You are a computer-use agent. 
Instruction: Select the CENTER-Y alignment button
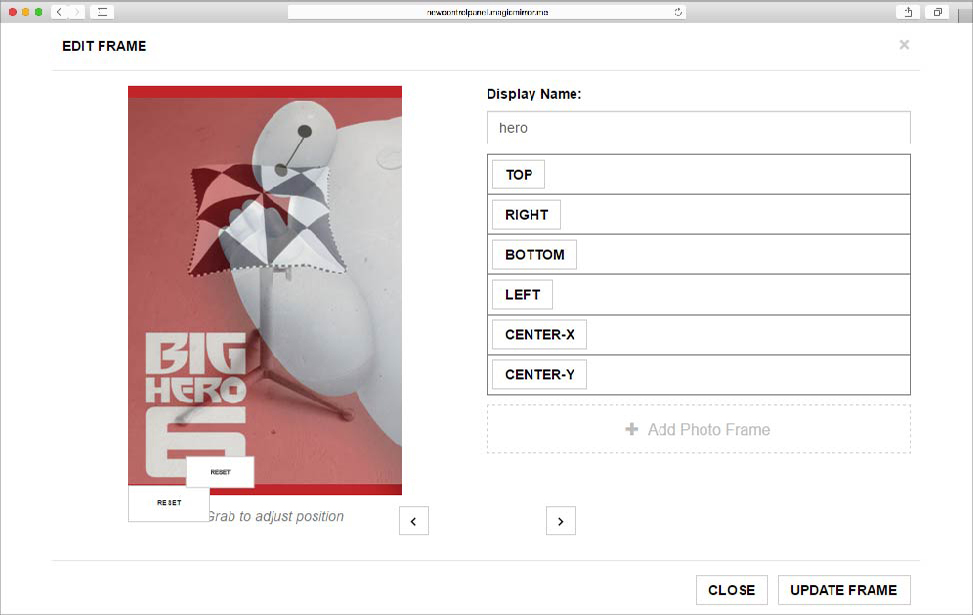[539, 374]
